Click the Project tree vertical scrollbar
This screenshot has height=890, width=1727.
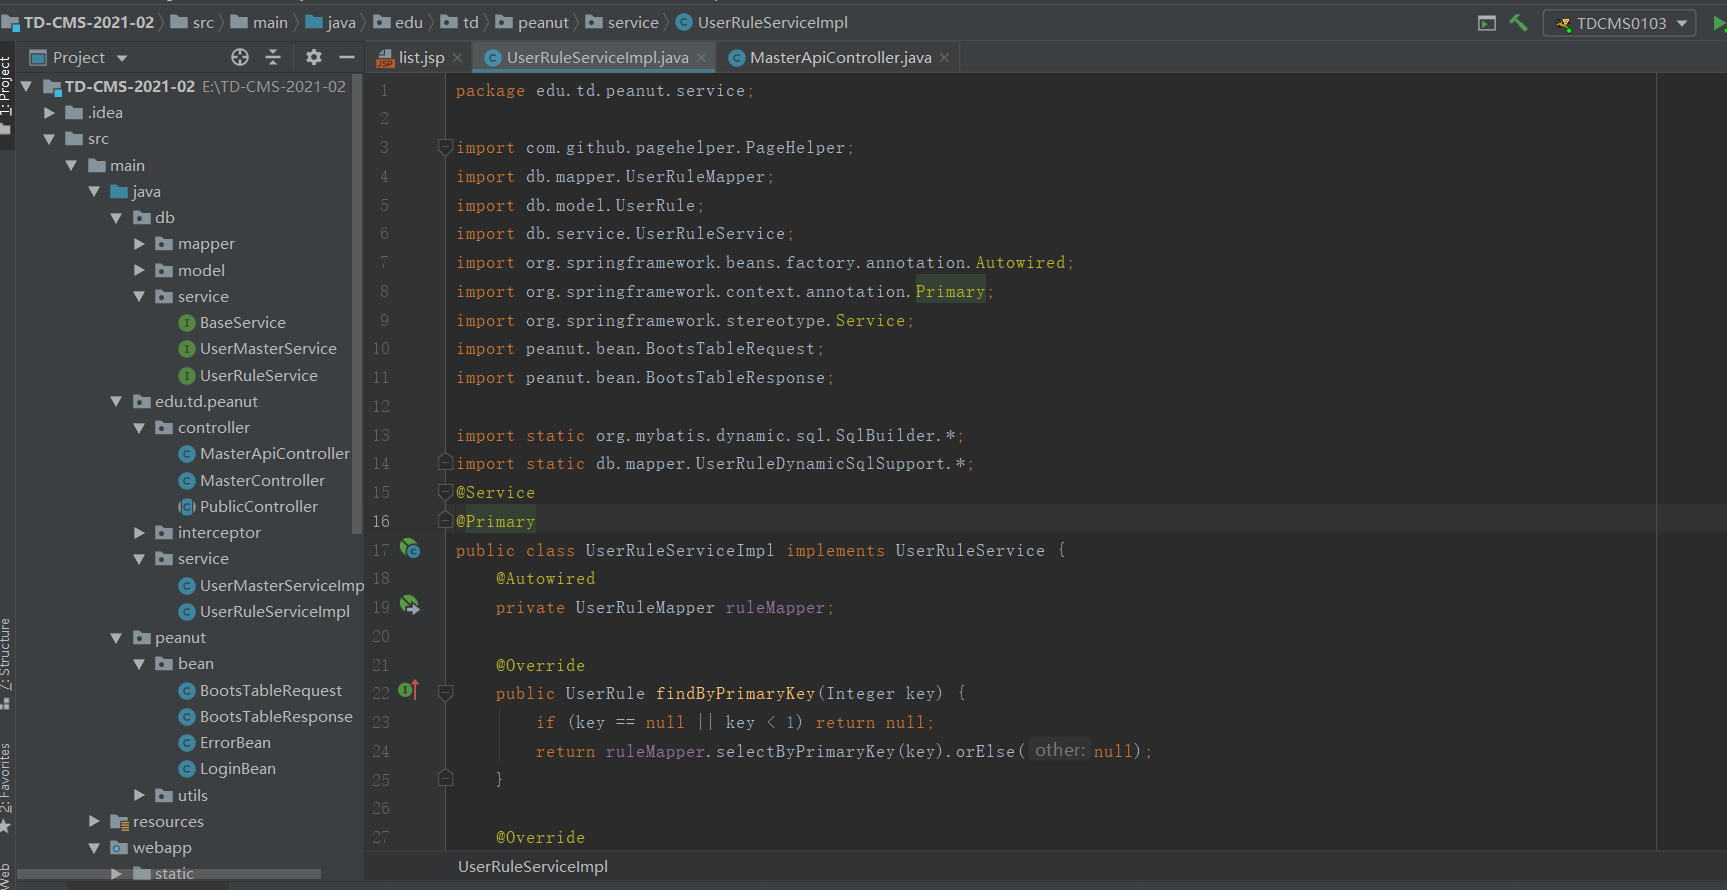pyautogui.click(x=357, y=305)
